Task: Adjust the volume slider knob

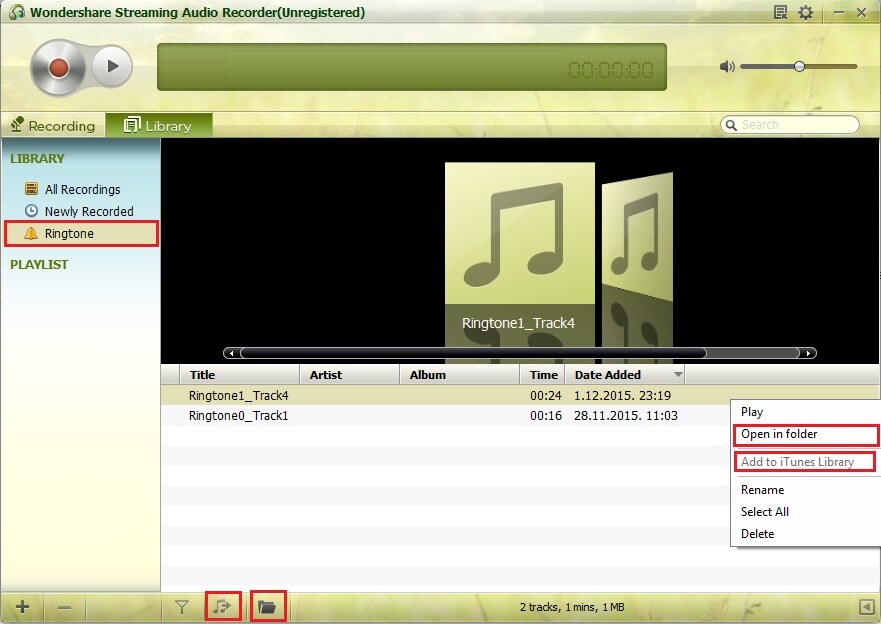Action: tap(799, 66)
